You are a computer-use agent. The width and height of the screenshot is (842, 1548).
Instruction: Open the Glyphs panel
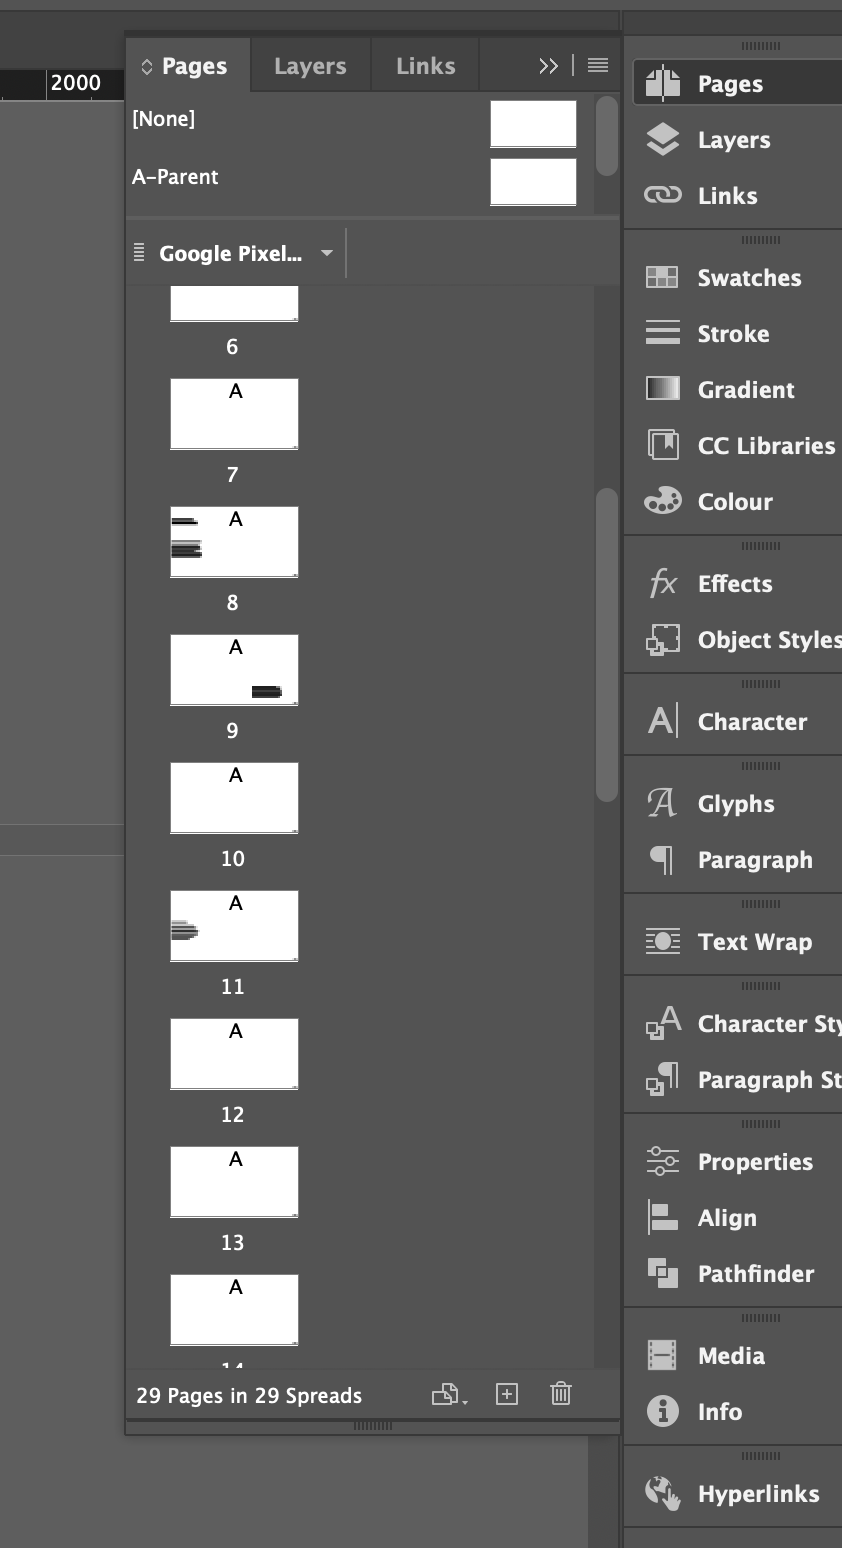[736, 803]
